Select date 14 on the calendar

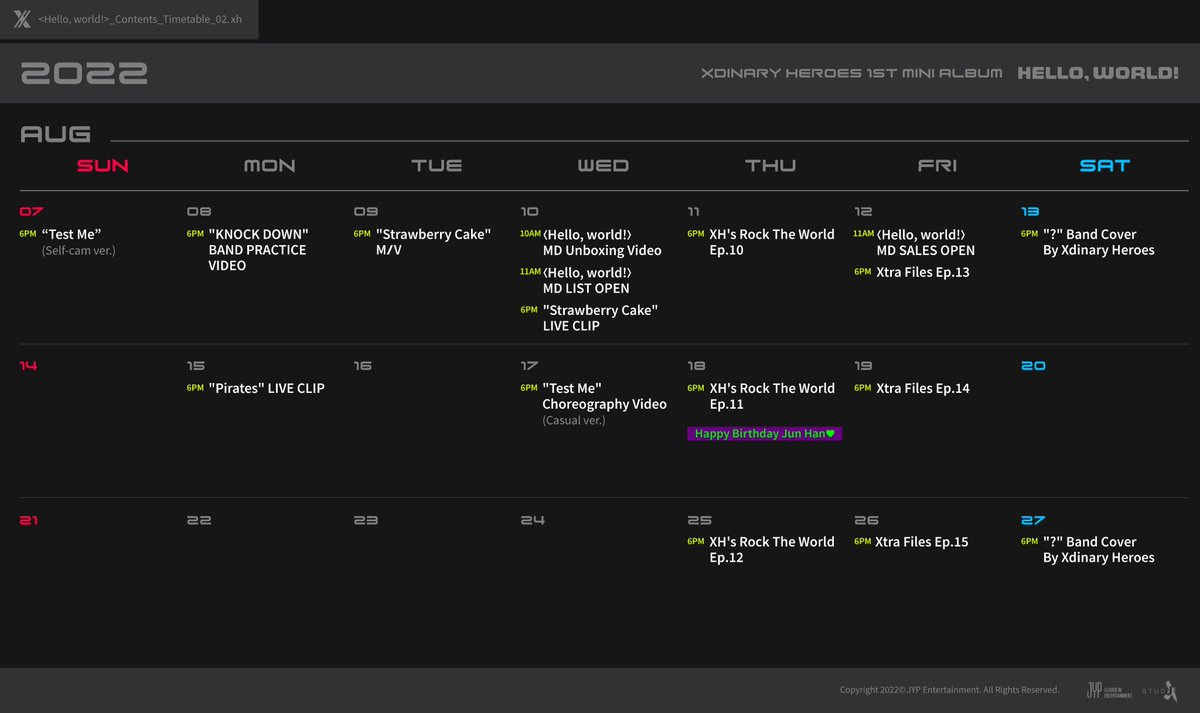pos(29,366)
